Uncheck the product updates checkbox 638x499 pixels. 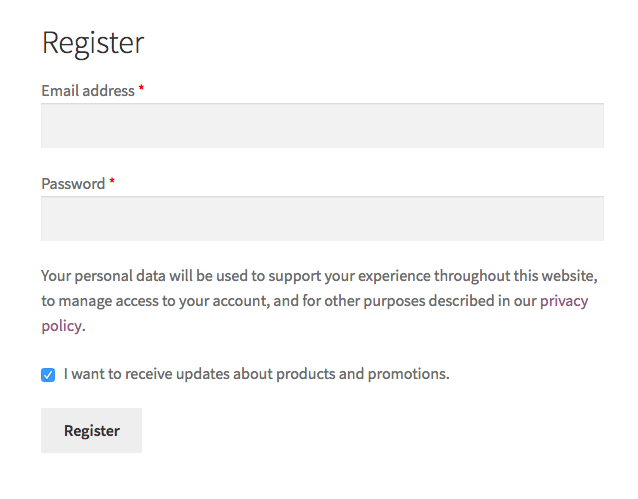pyautogui.click(x=48, y=375)
